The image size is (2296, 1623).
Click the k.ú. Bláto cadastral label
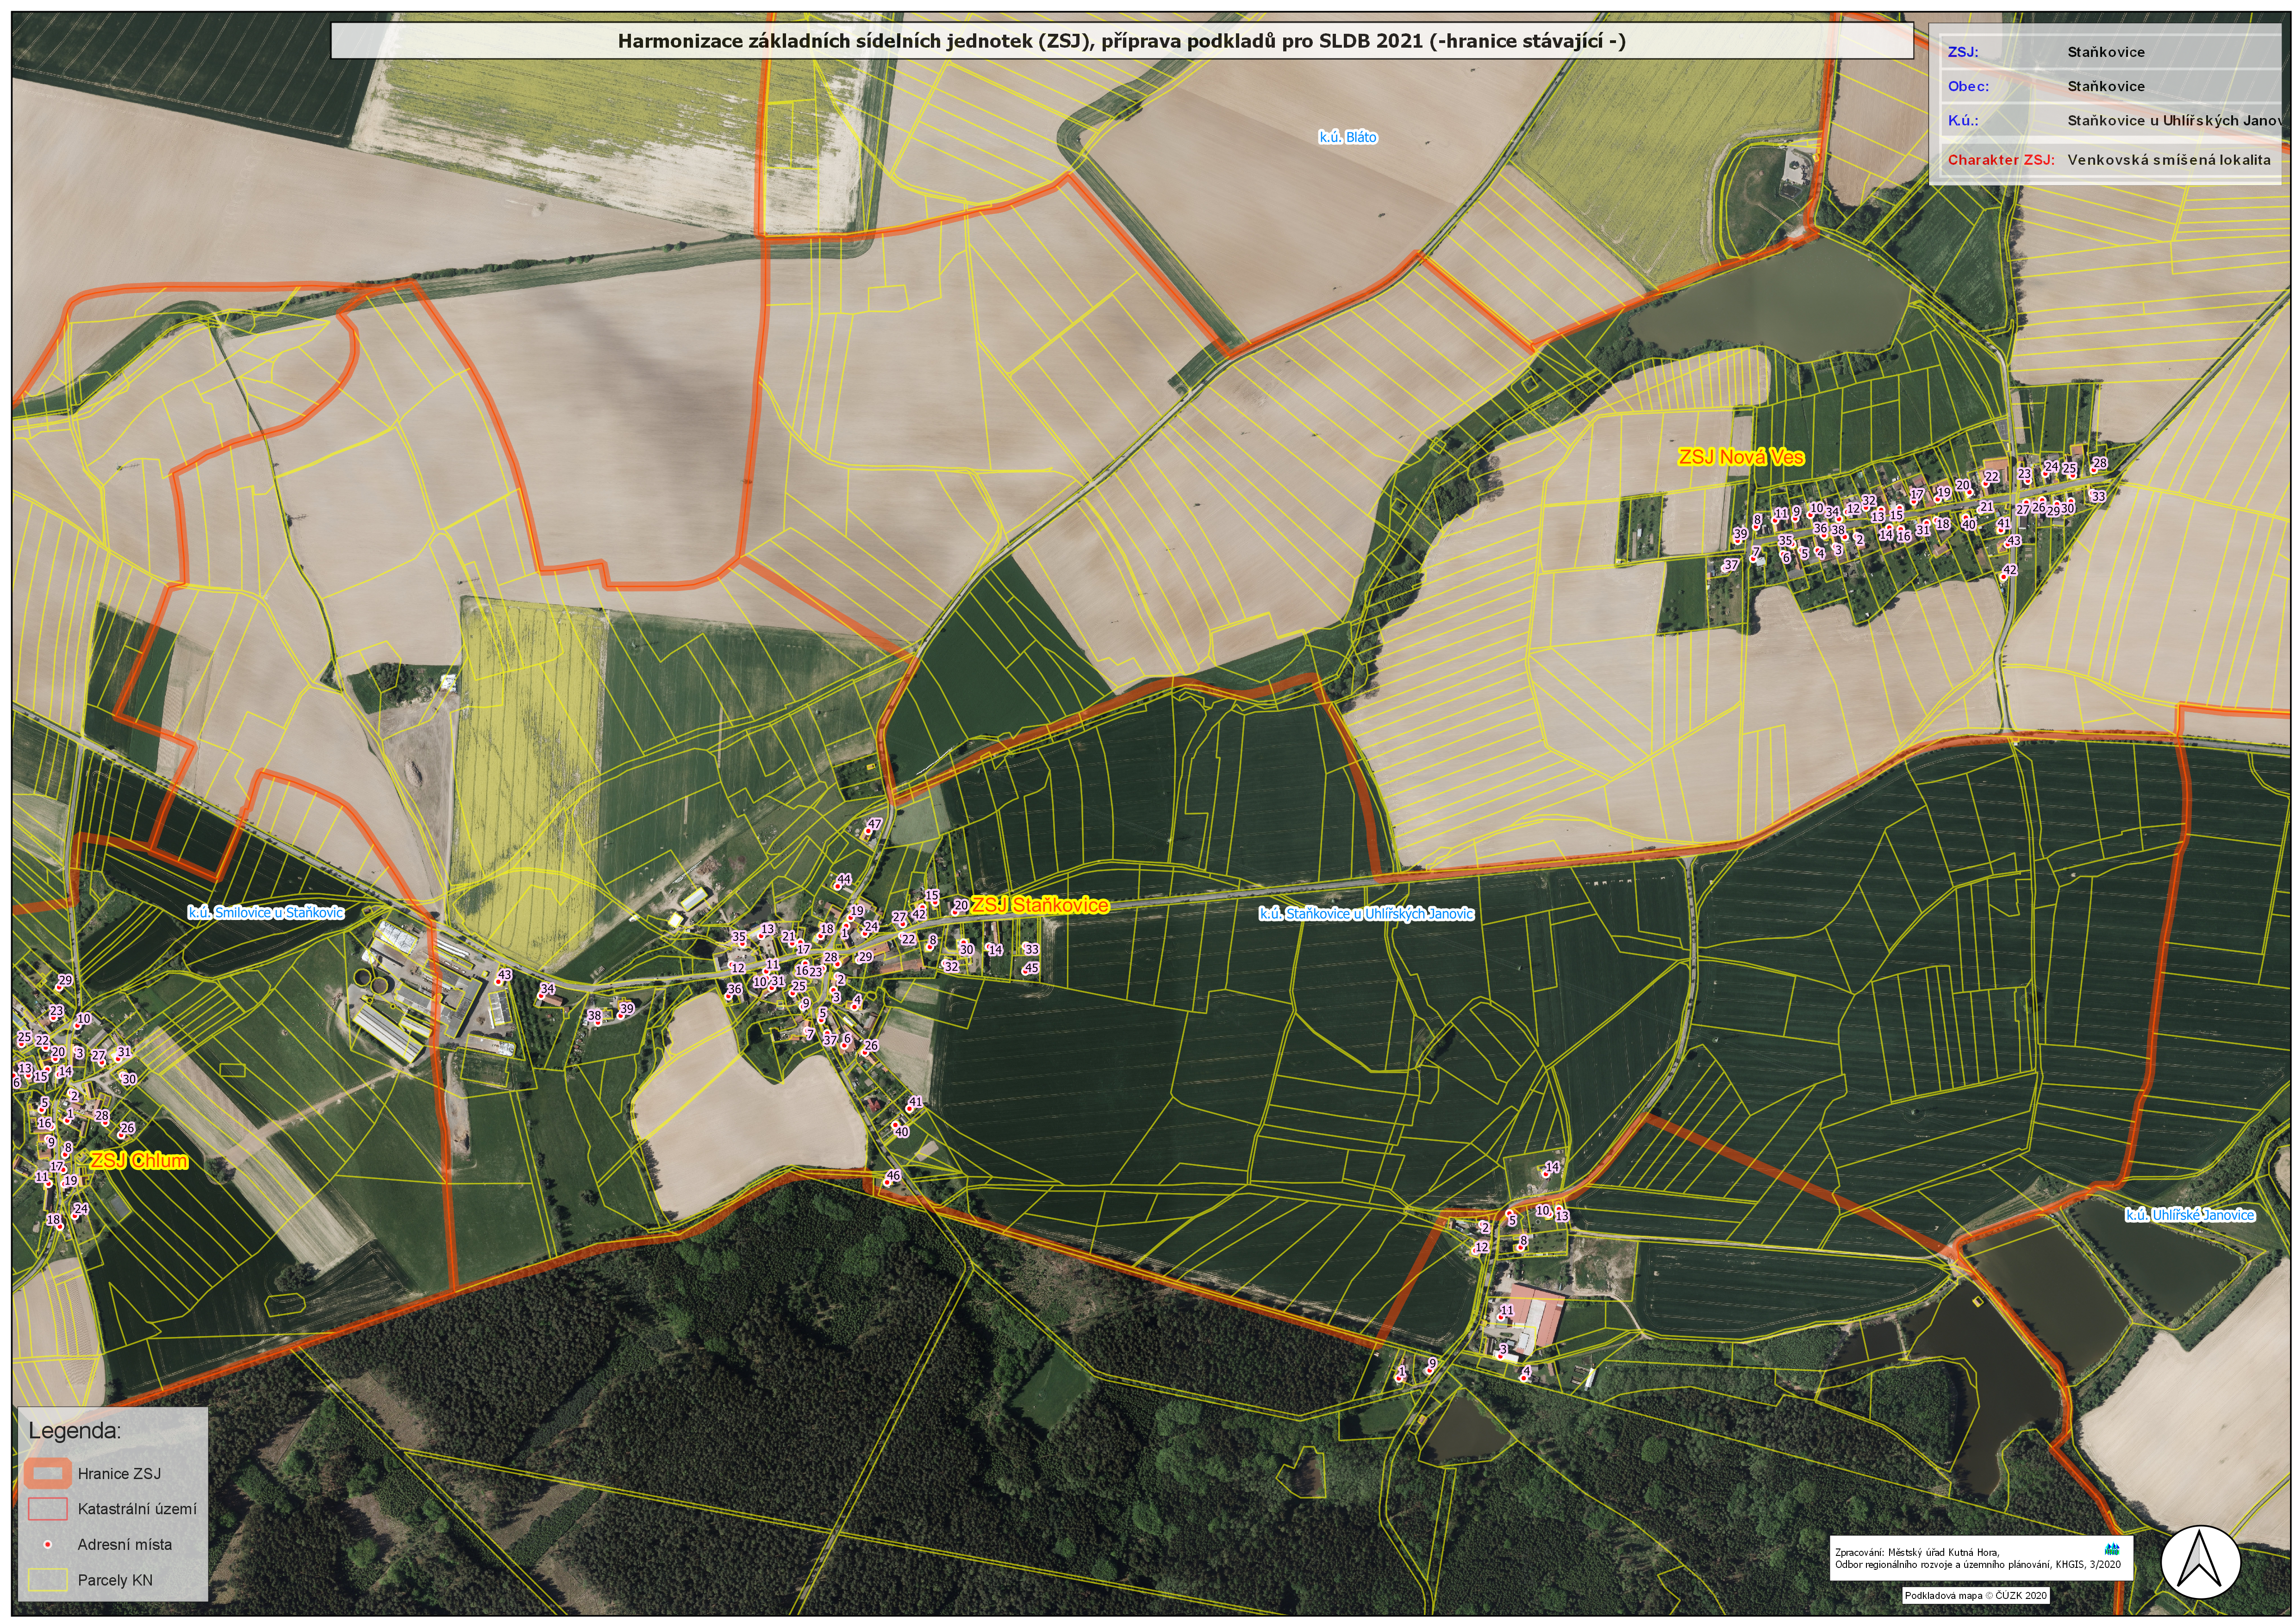[1348, 137]
